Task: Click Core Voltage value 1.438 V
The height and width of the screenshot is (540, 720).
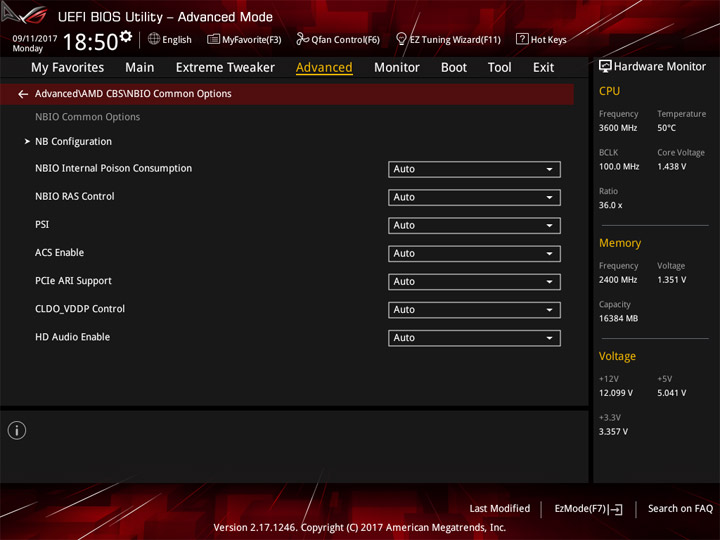Action: click(x=672, y=166)
